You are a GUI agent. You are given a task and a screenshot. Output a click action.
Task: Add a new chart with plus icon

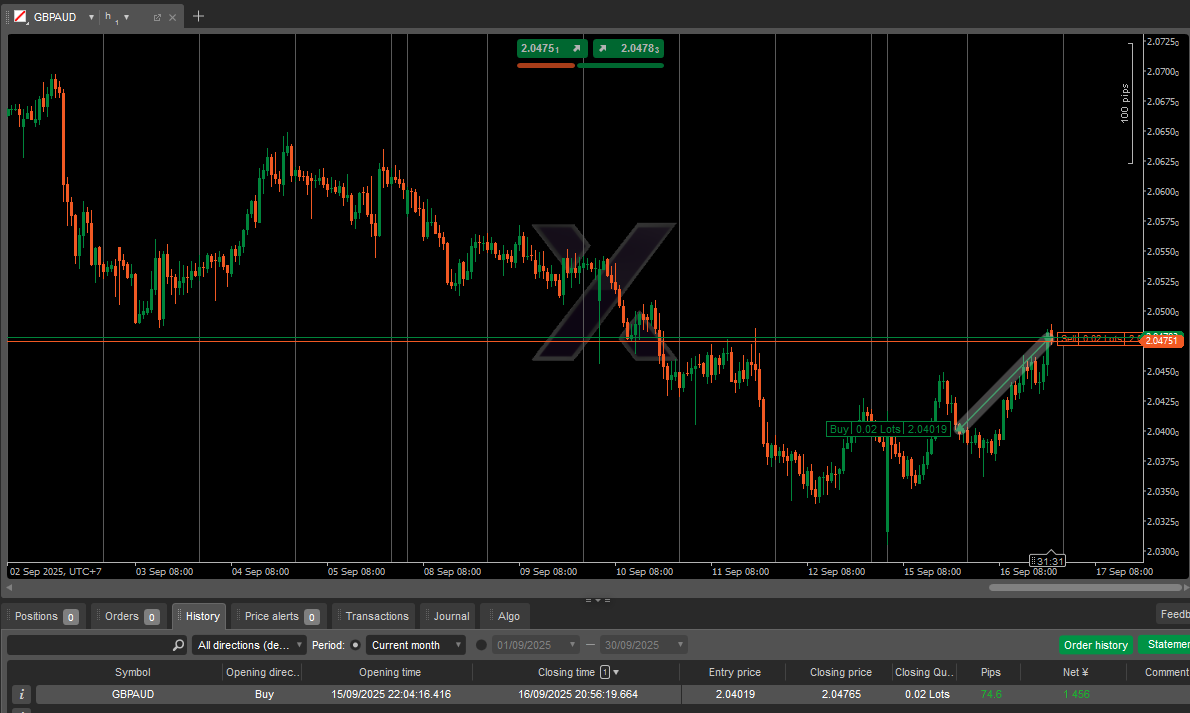(198, 16)
